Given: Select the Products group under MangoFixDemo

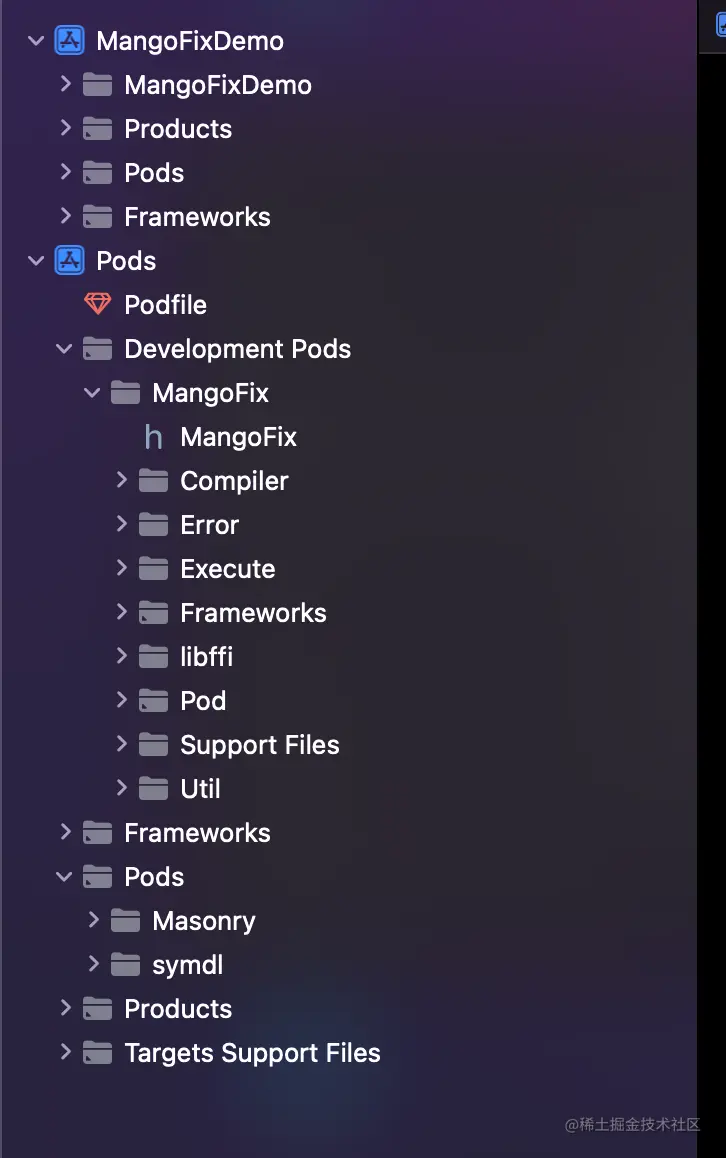Looking at the screenshot, I should [x=177, y=128].
